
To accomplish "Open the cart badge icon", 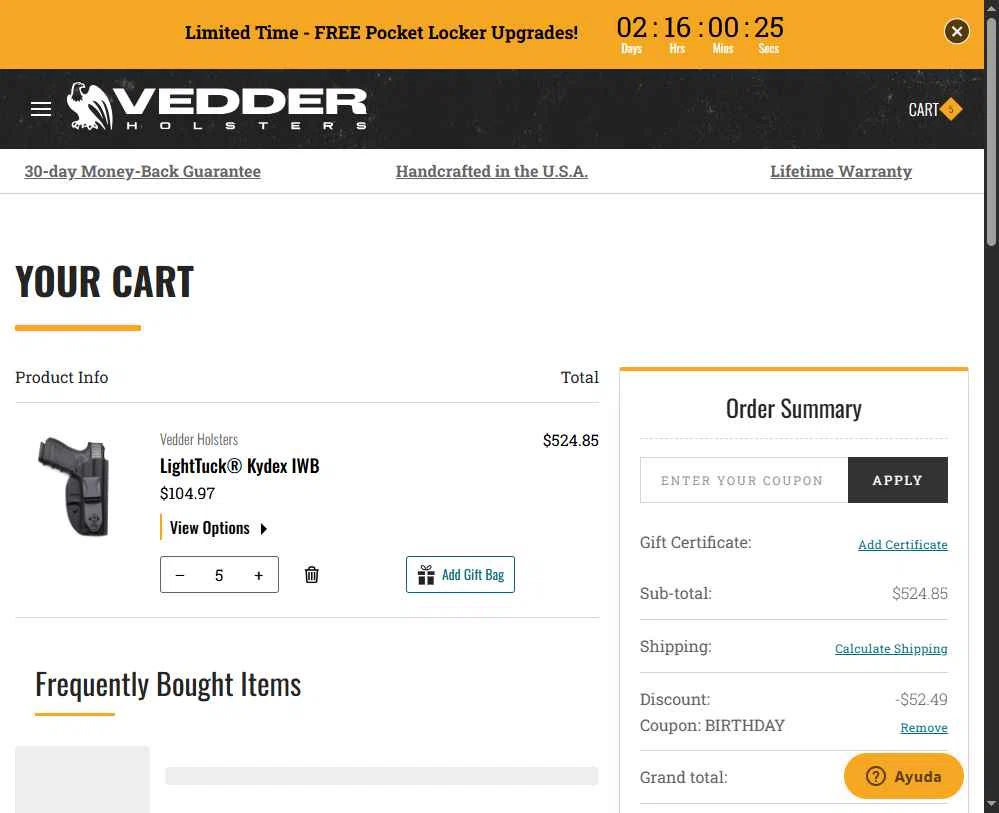I will tap(951, 110).
